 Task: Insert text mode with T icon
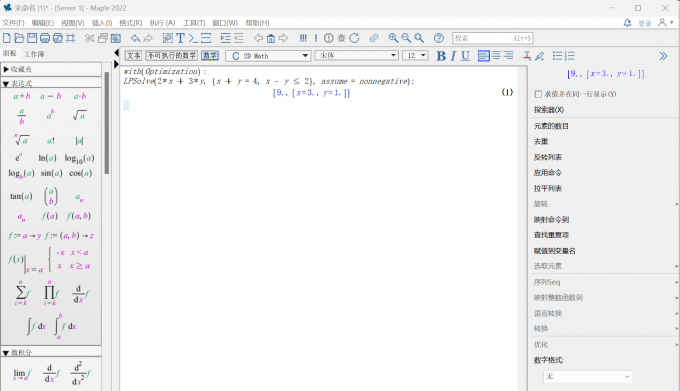(x=180, y=38)
